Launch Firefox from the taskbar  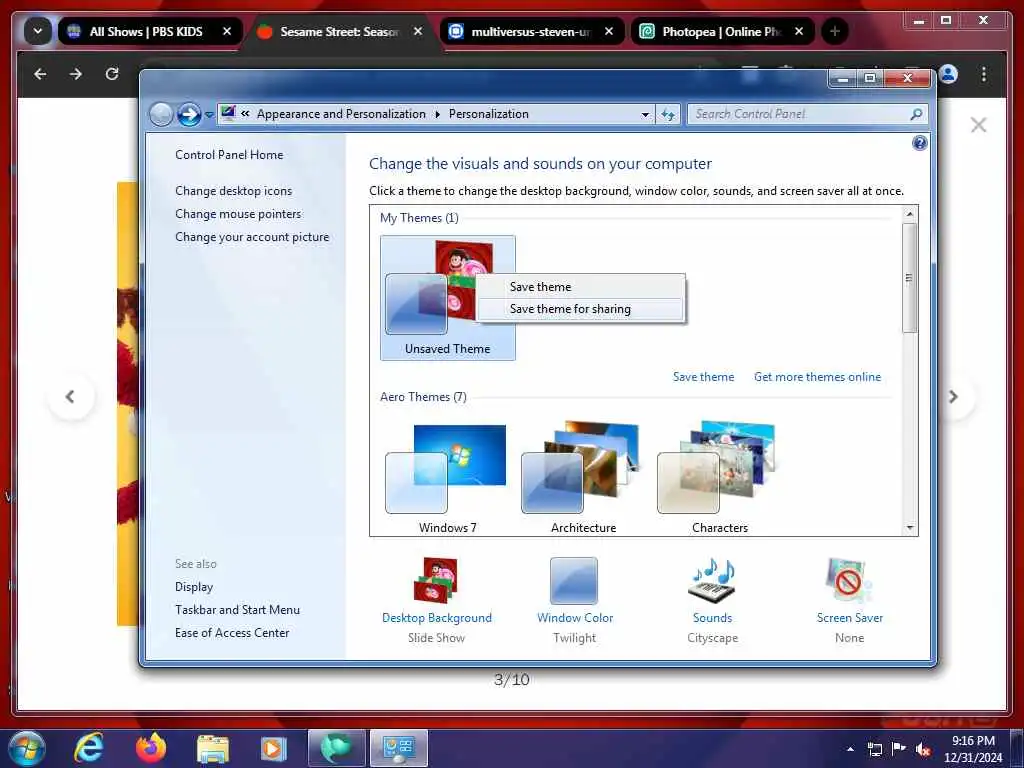click(151, 748)
